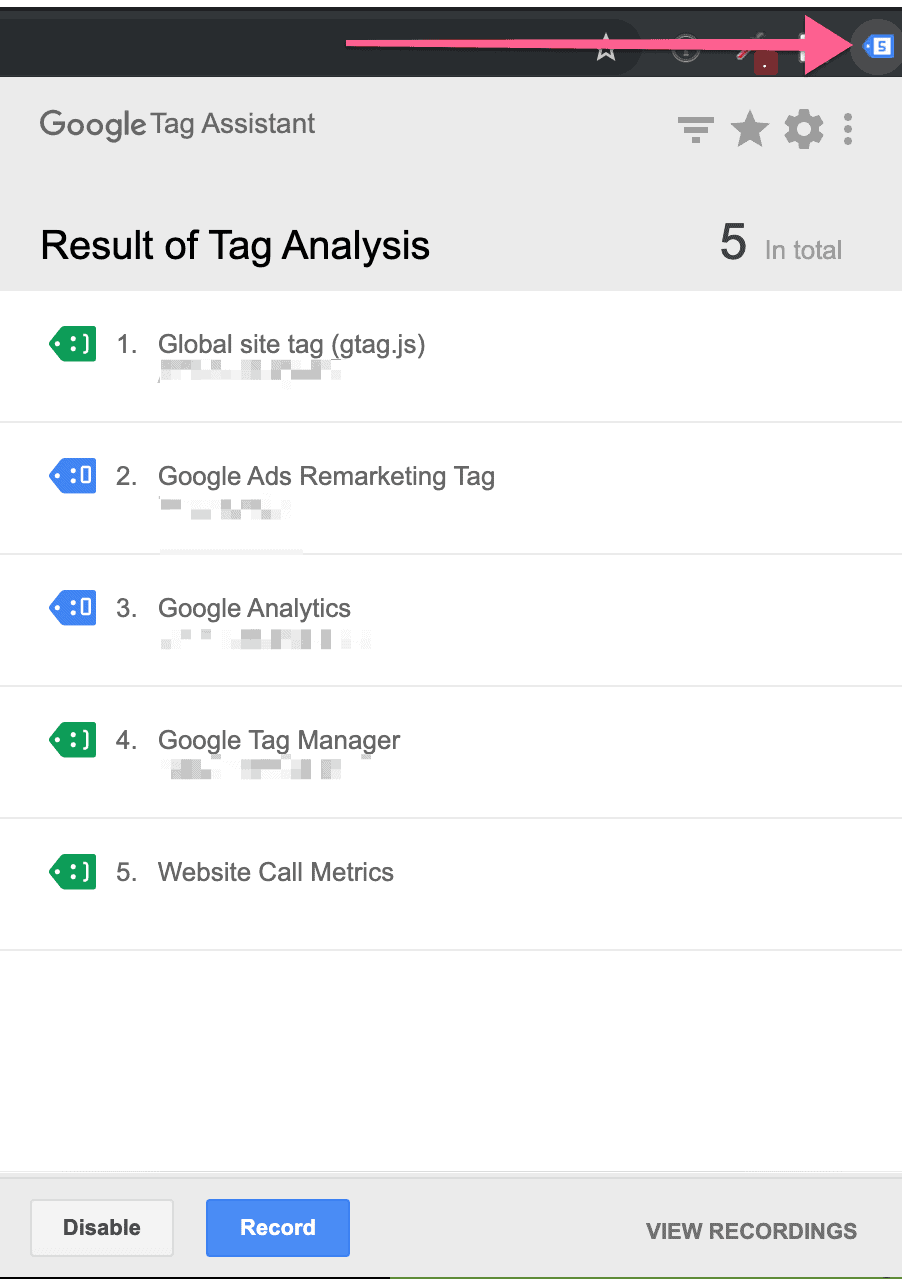Click green tag icon for Global site tag
This screenshot has height=1279, width=902.
click(x=73, y=345)
